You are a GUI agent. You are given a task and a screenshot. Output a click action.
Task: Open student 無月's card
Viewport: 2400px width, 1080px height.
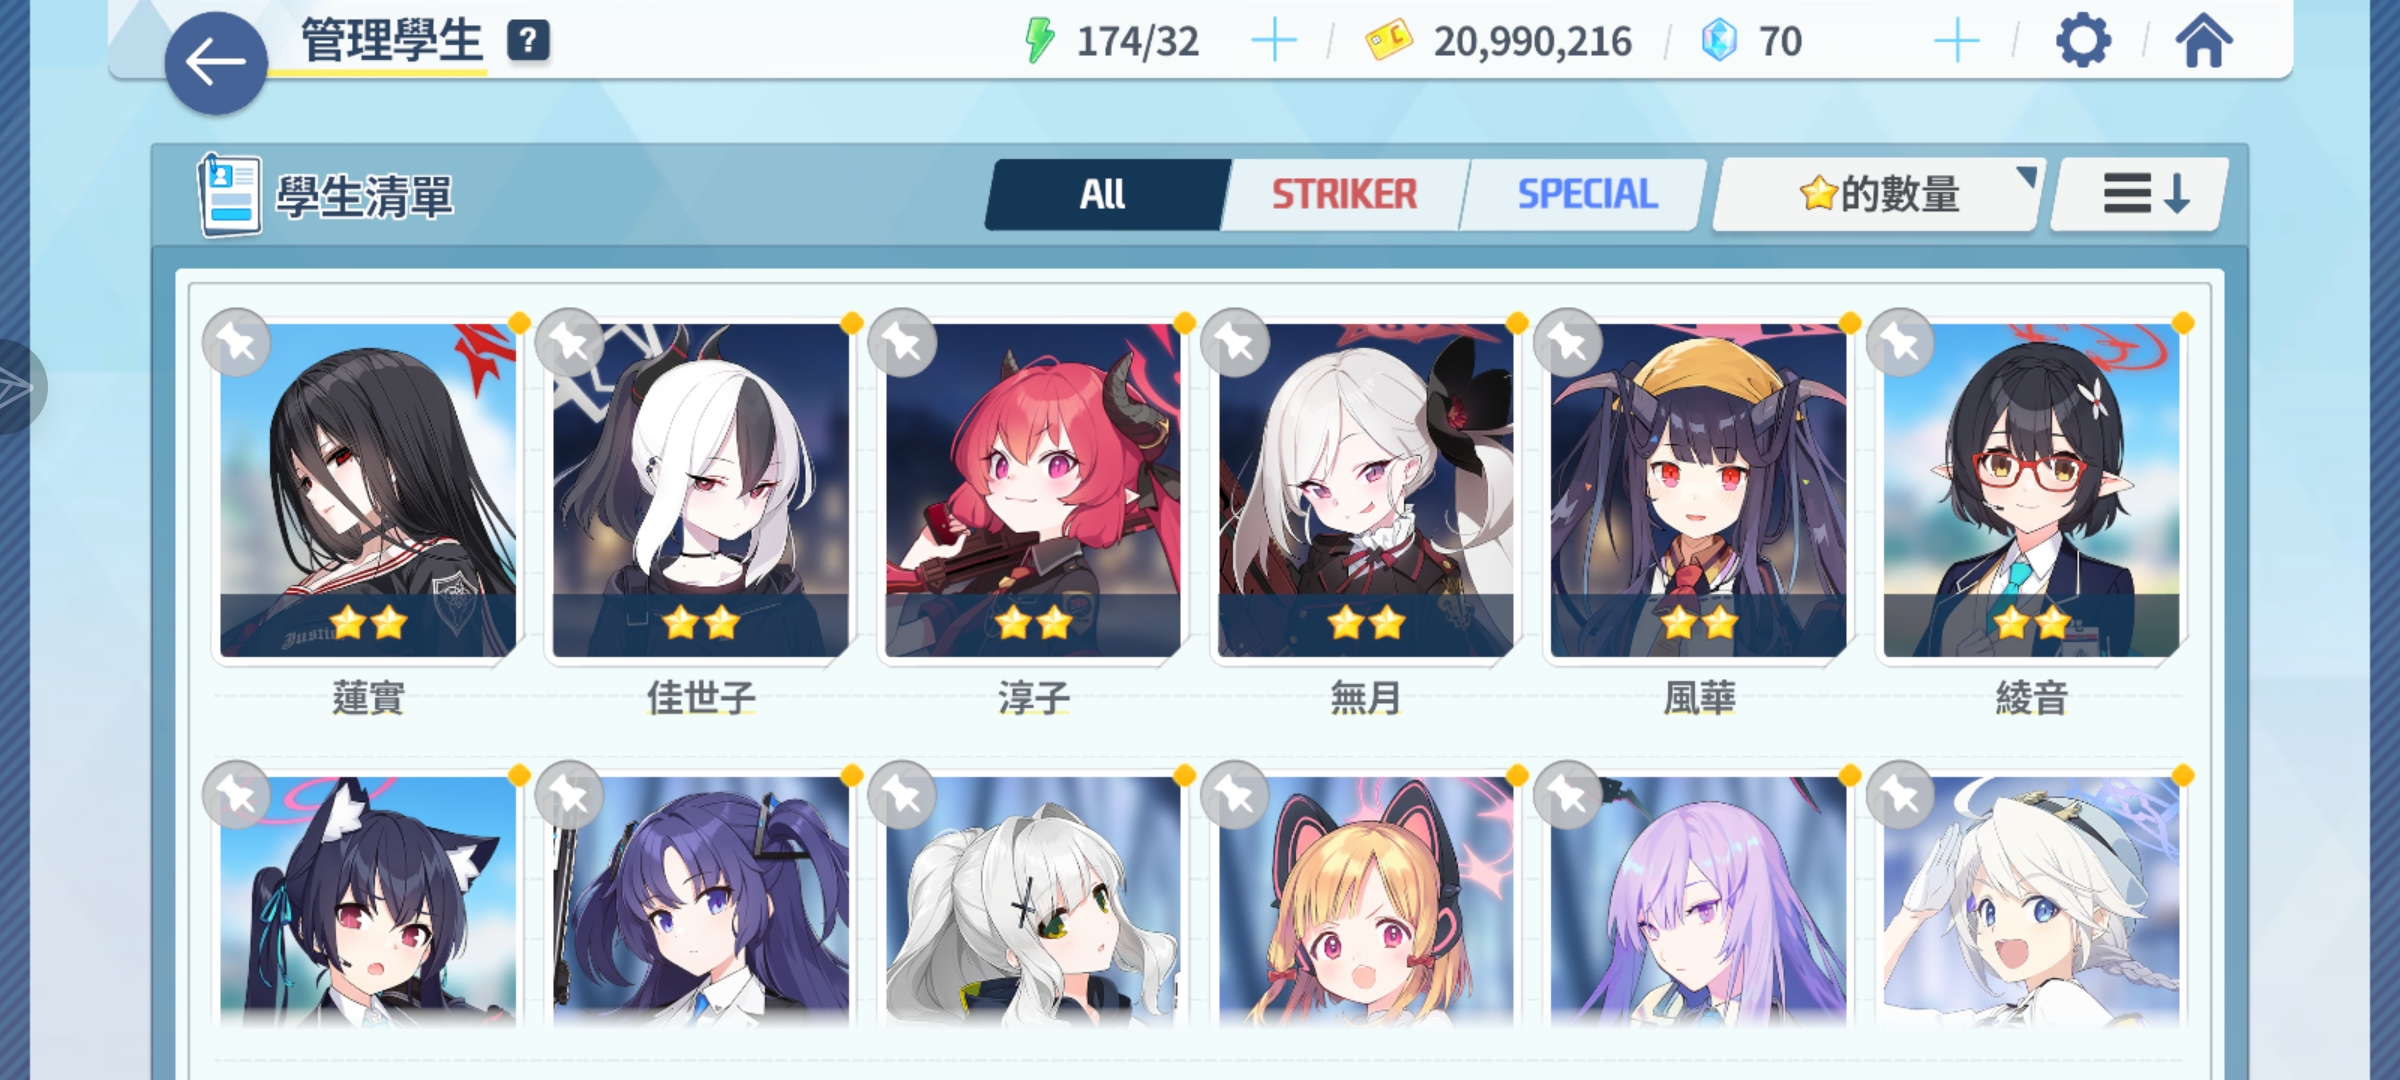click(1365, 490)
